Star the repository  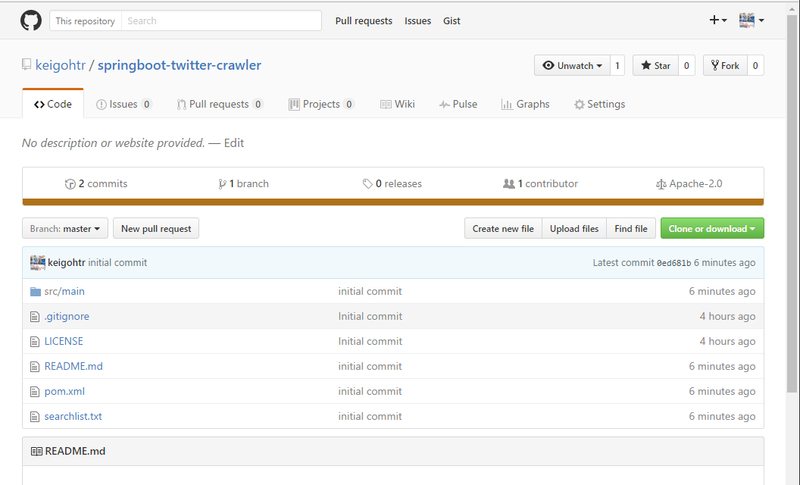coord(656,65)
